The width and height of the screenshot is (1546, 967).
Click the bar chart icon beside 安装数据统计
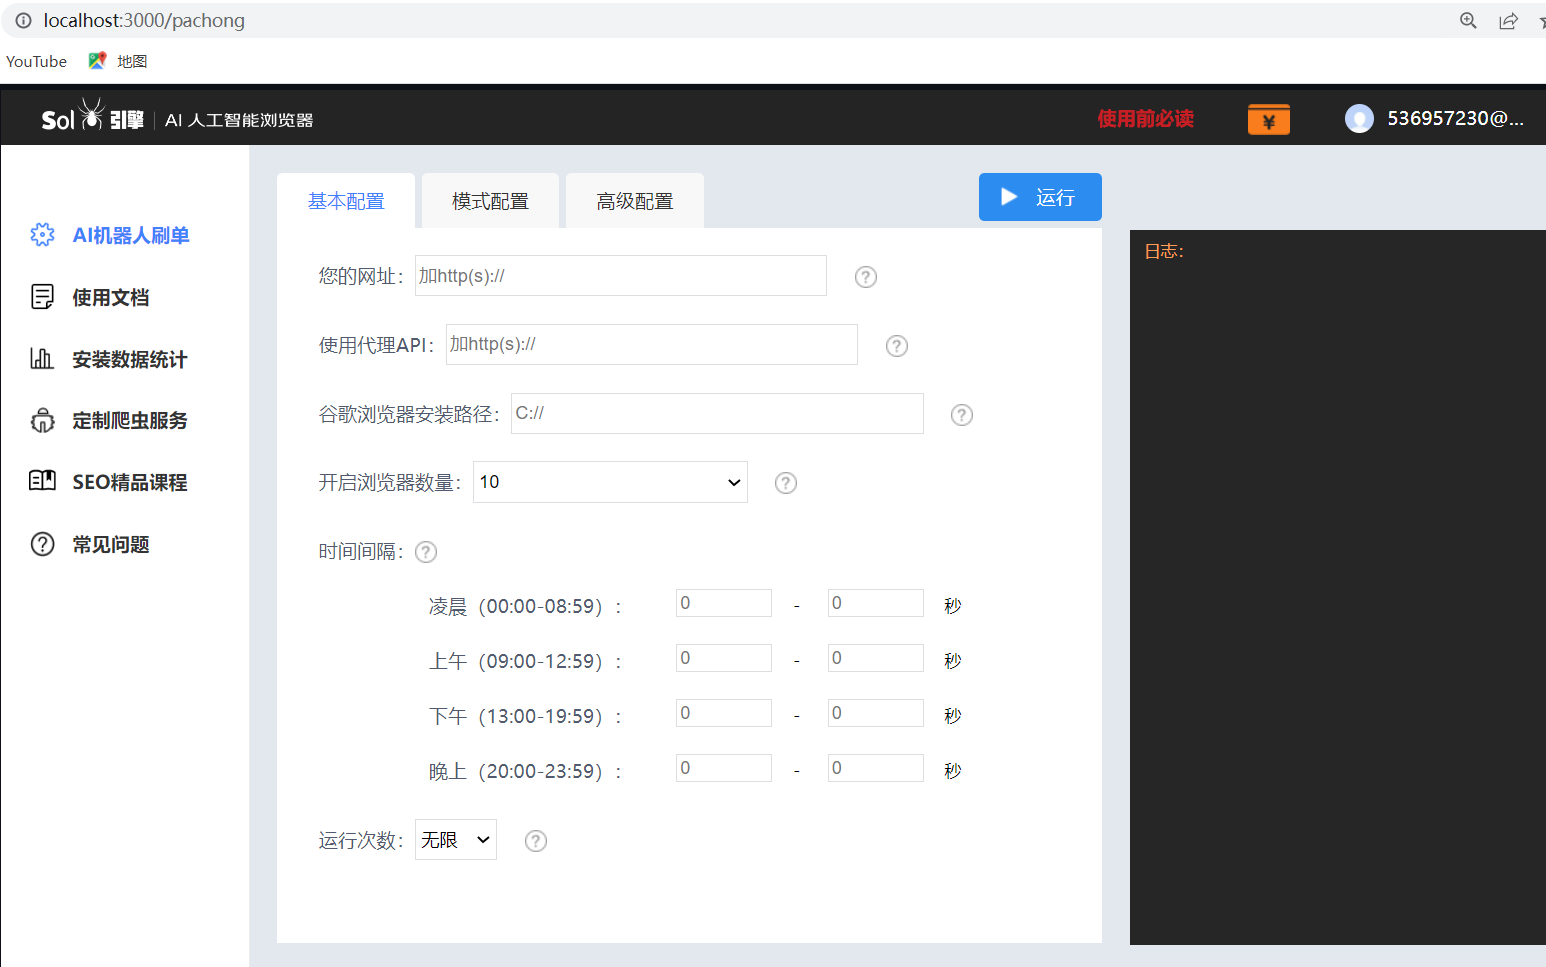pos(42,358)
